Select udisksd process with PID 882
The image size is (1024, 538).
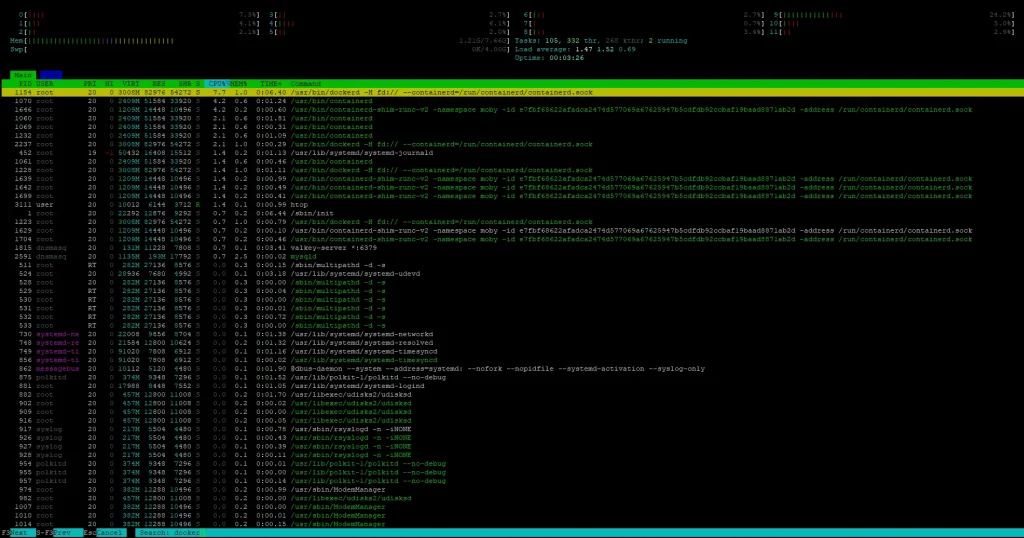point(512,394)
